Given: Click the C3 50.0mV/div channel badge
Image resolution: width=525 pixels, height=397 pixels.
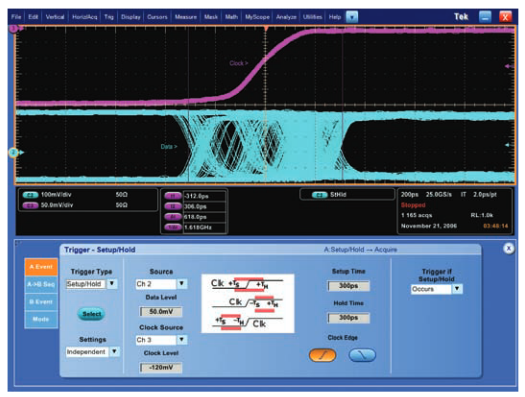Looking at the screenshot, I should [30, 205].
